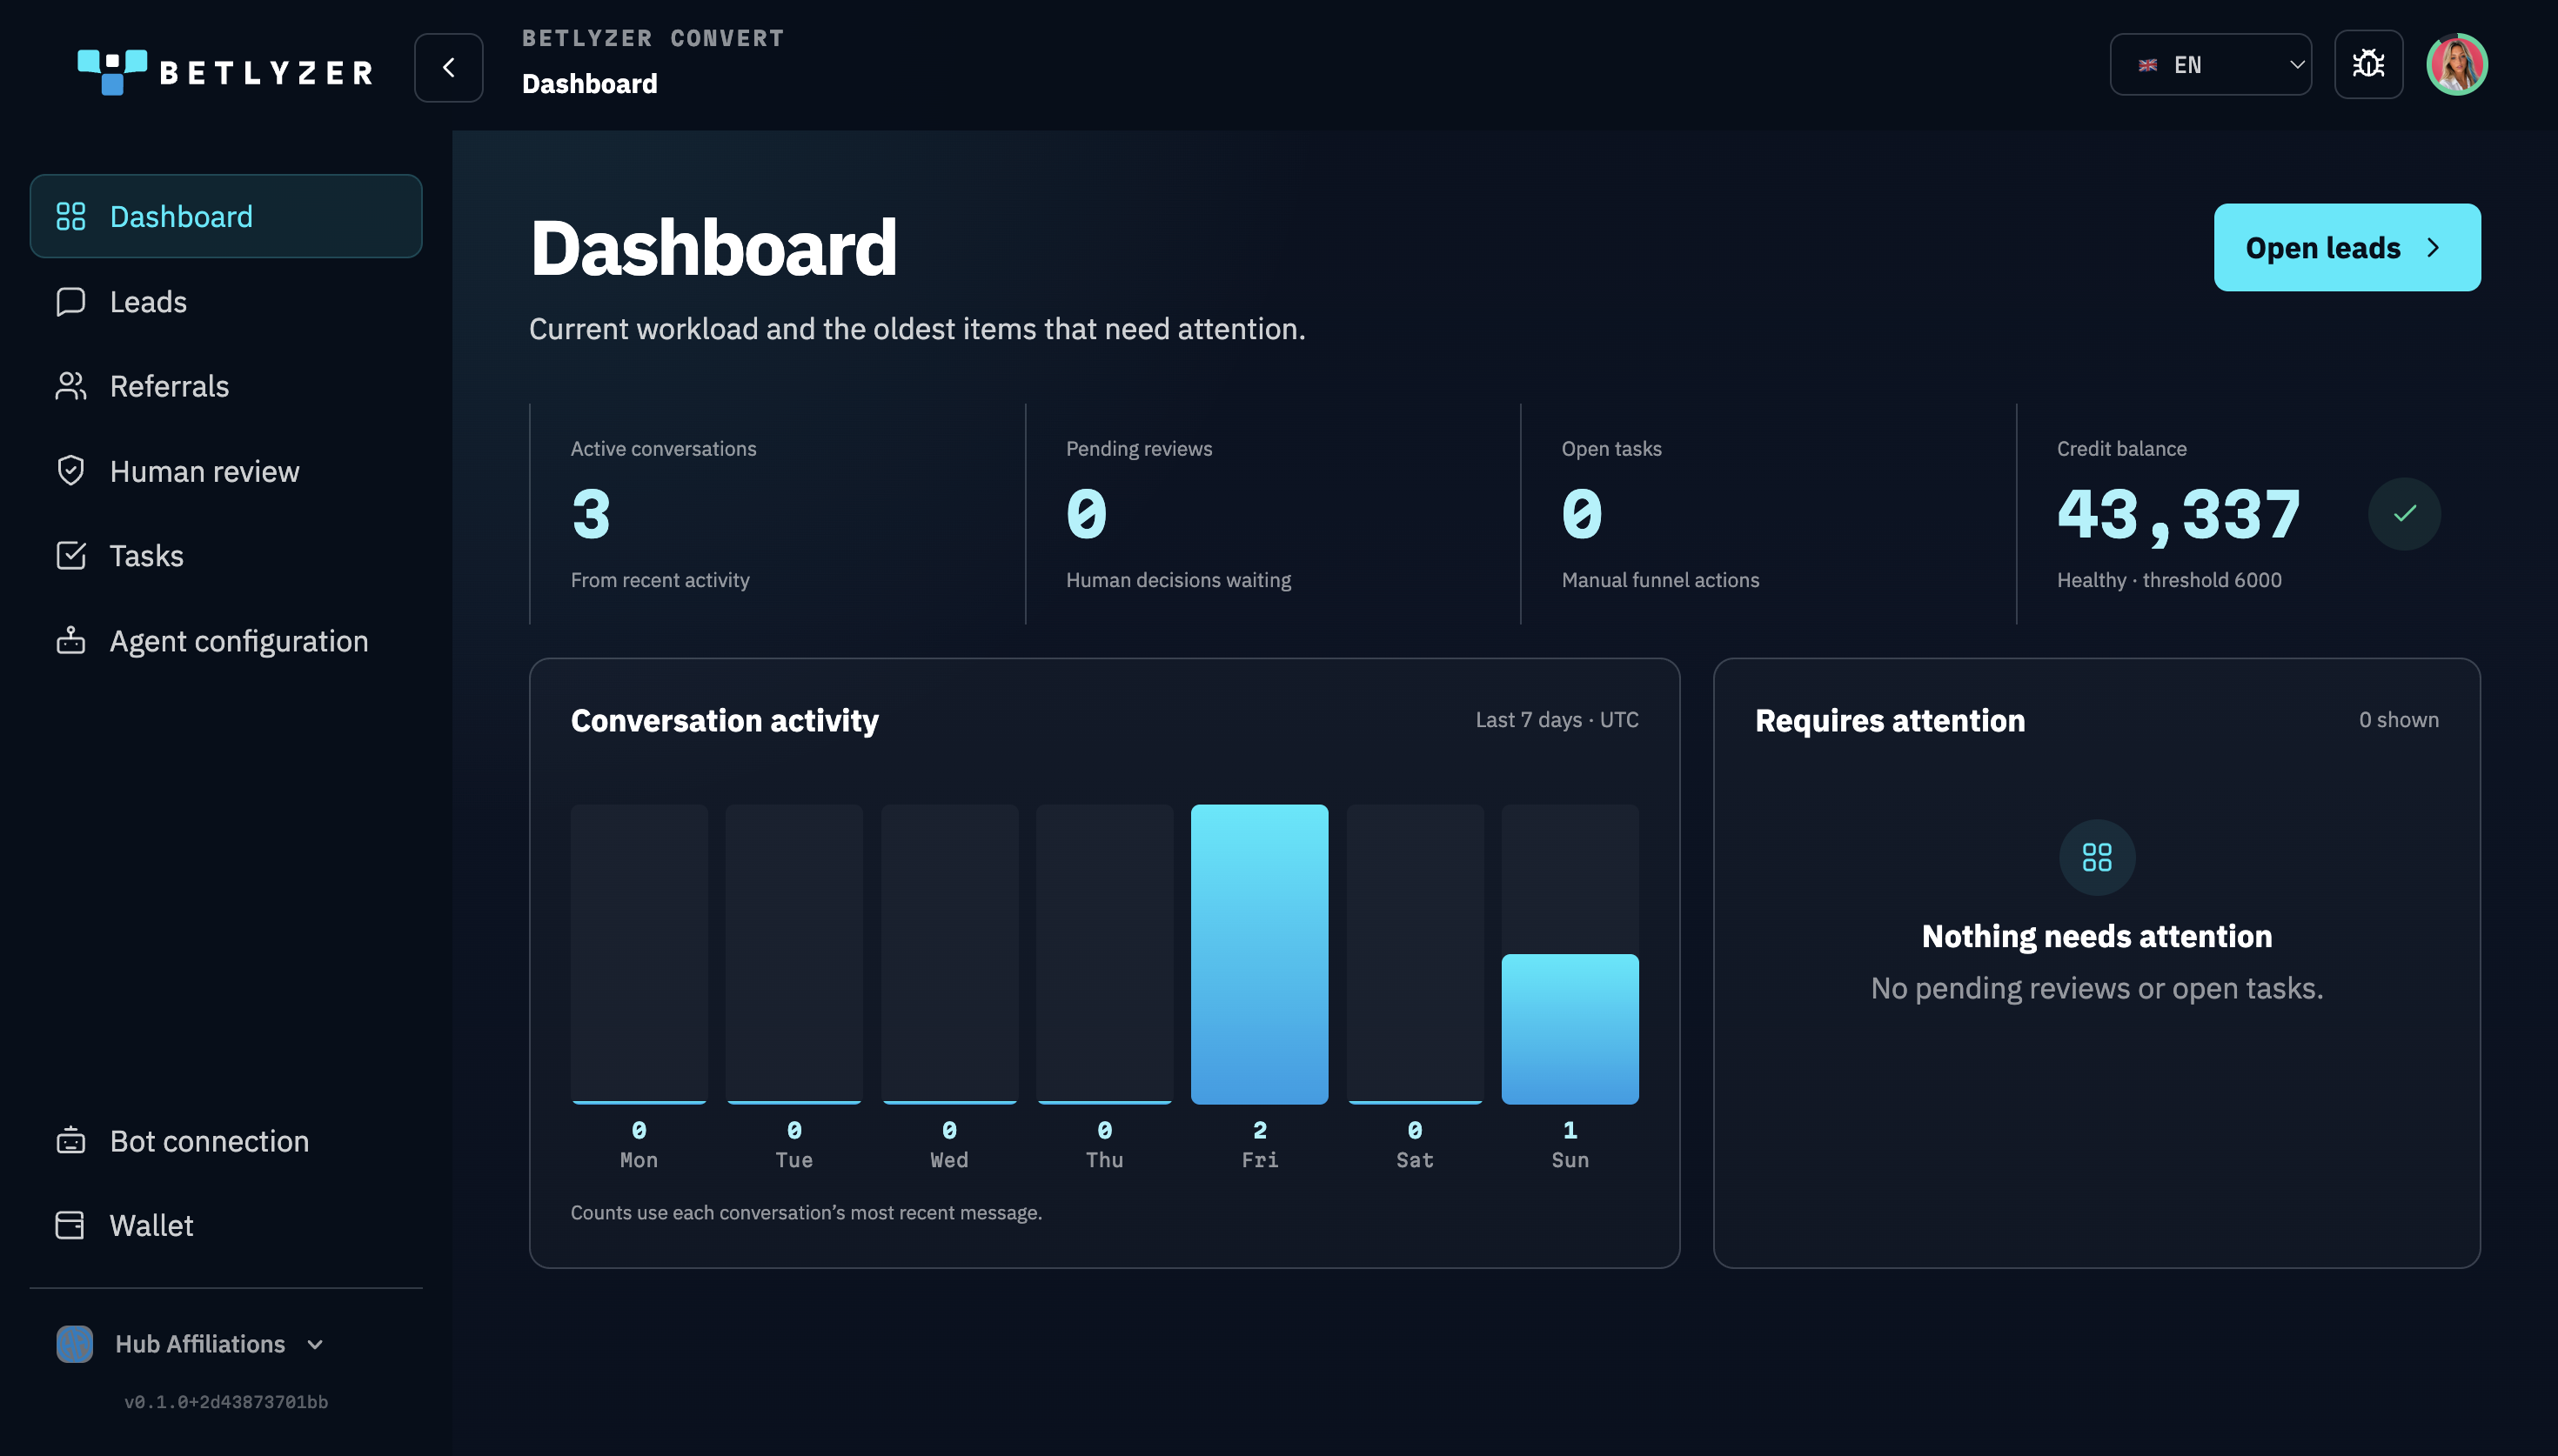Viewport: 2558px width, 1456px height.
Task: Click the Pending reviews card value
Action: tap(1086, 514)
